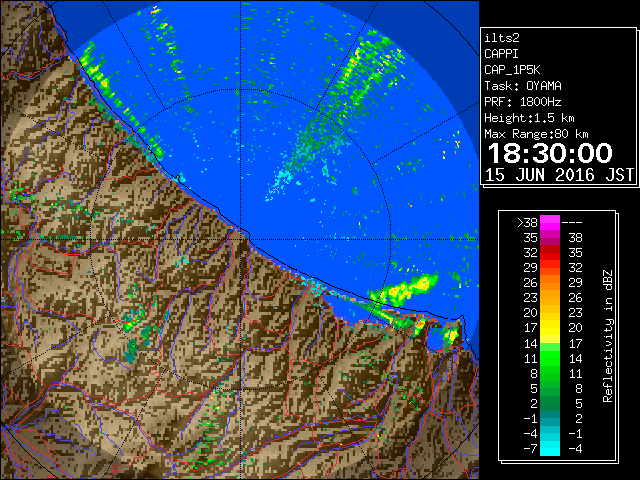Select the date text 15 JUN 2016 JST
640x480 pixels.
click(x=559, y=175)
